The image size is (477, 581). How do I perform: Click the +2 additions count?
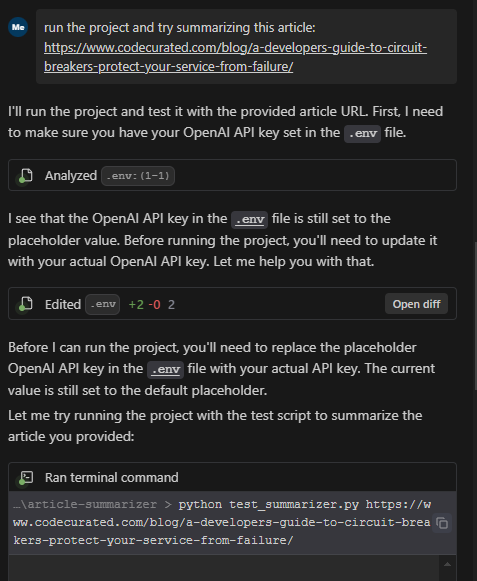136,305
